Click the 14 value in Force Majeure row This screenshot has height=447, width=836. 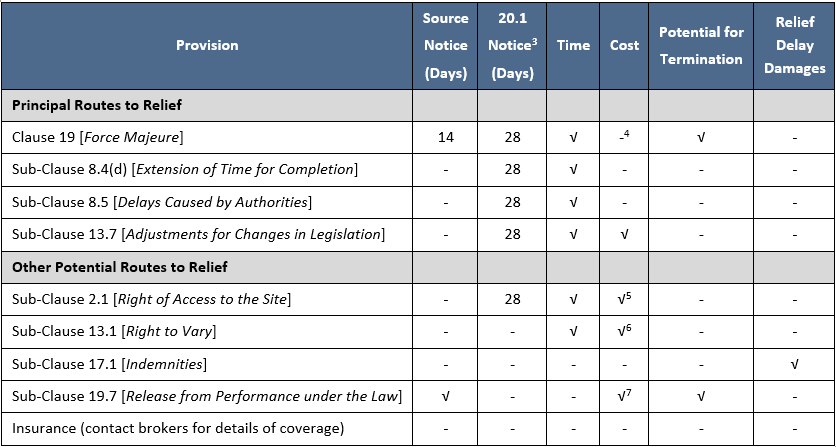pyautogui.click(x=445, y=137)
